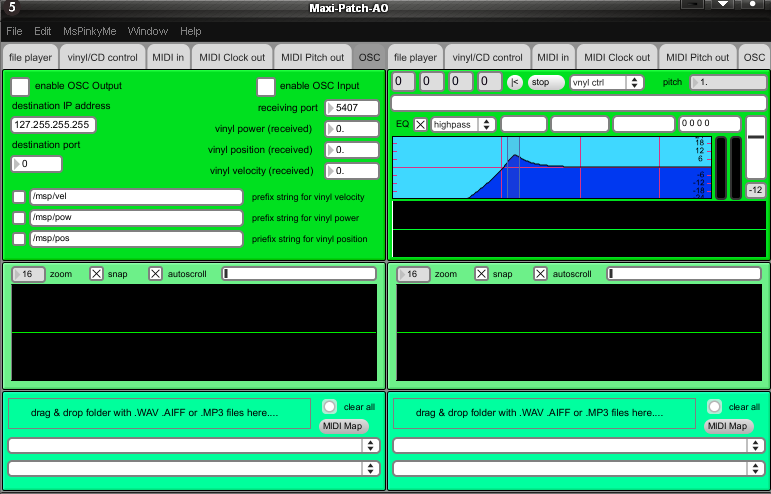Click the rewind-to-start "|<" button
Image resolution: width=771 pixels, height=494 pixels.
point(515,82)
